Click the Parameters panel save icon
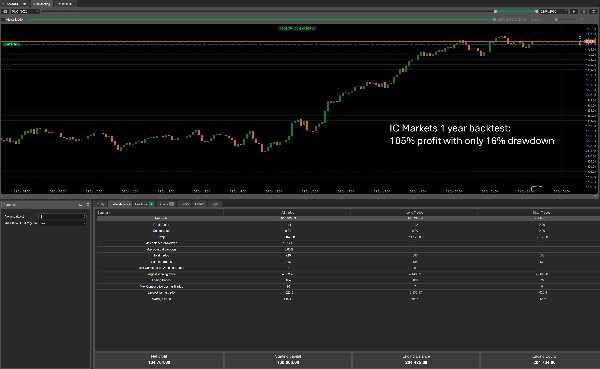 80,204
